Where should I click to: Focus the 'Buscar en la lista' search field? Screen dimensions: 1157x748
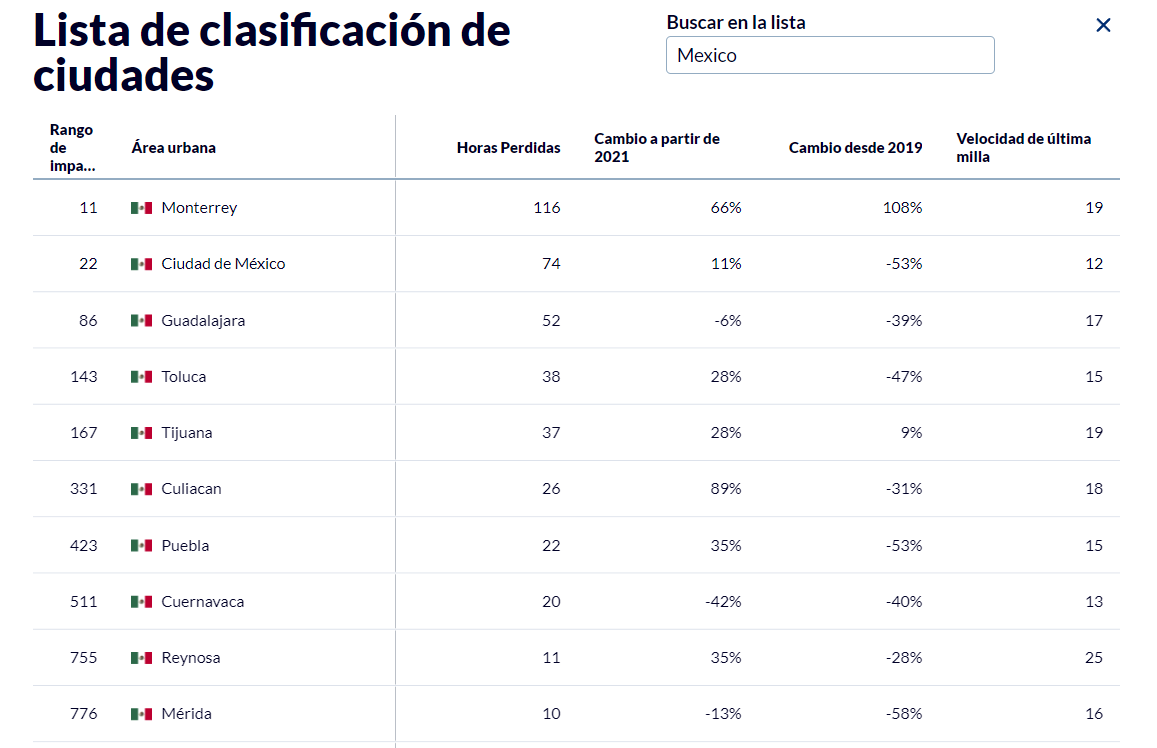point(830,55)
